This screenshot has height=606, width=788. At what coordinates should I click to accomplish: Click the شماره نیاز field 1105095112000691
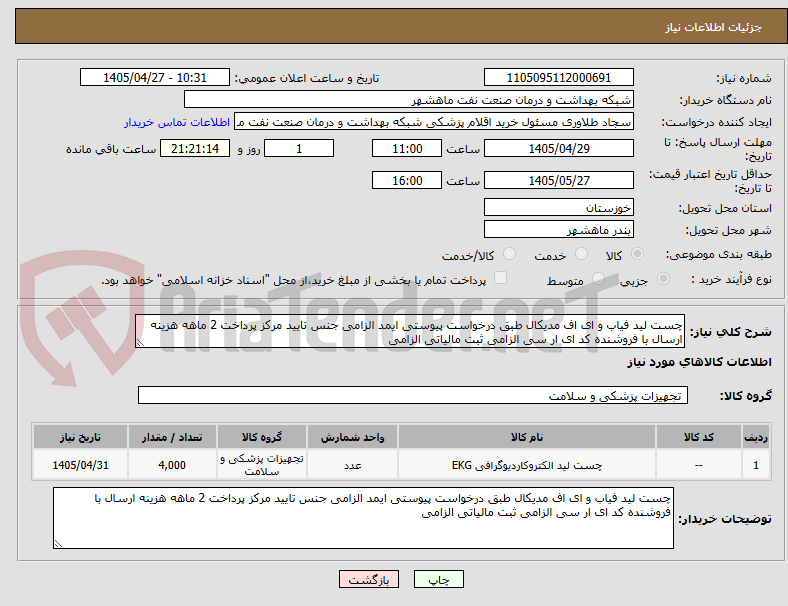pyautogui.click(x=558, y=77)
